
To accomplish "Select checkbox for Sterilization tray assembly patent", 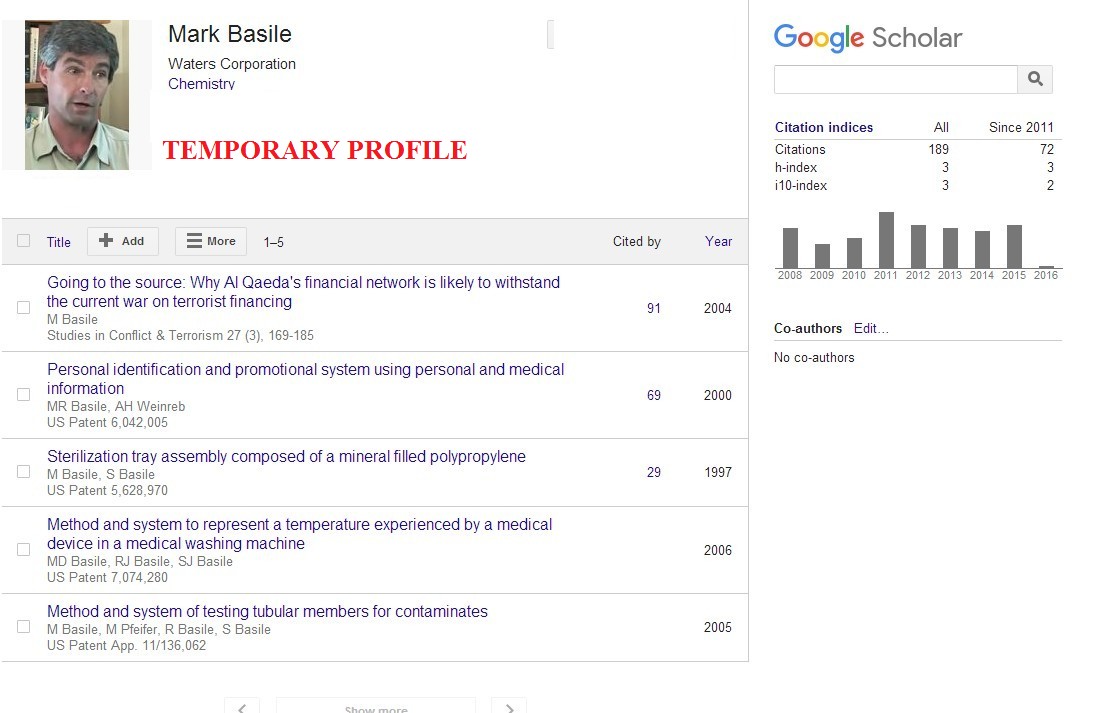I will [x=24, y=472].
